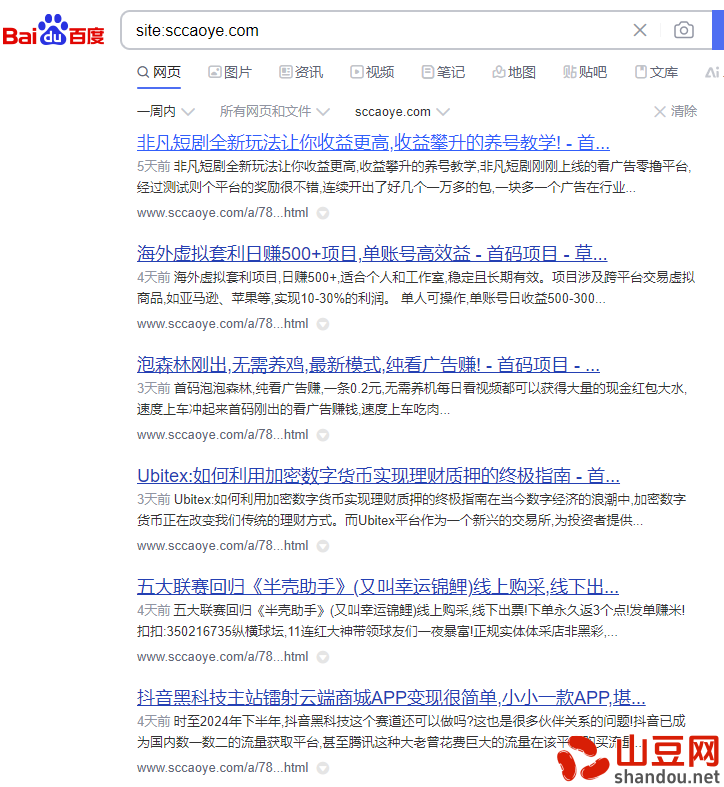Expand the 一周内 time filter
The image size is (724, 787).
point(165,111)
